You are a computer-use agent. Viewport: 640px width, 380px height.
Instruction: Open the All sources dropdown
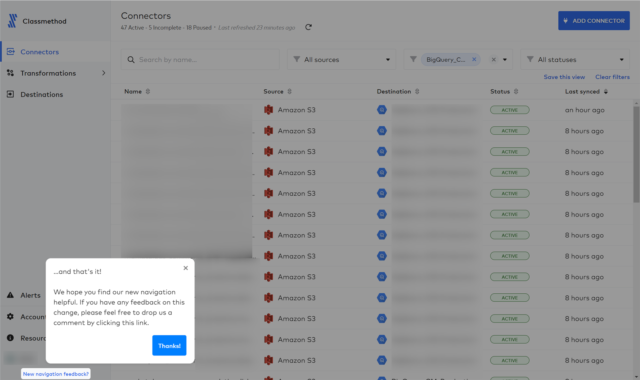(341, 60)
